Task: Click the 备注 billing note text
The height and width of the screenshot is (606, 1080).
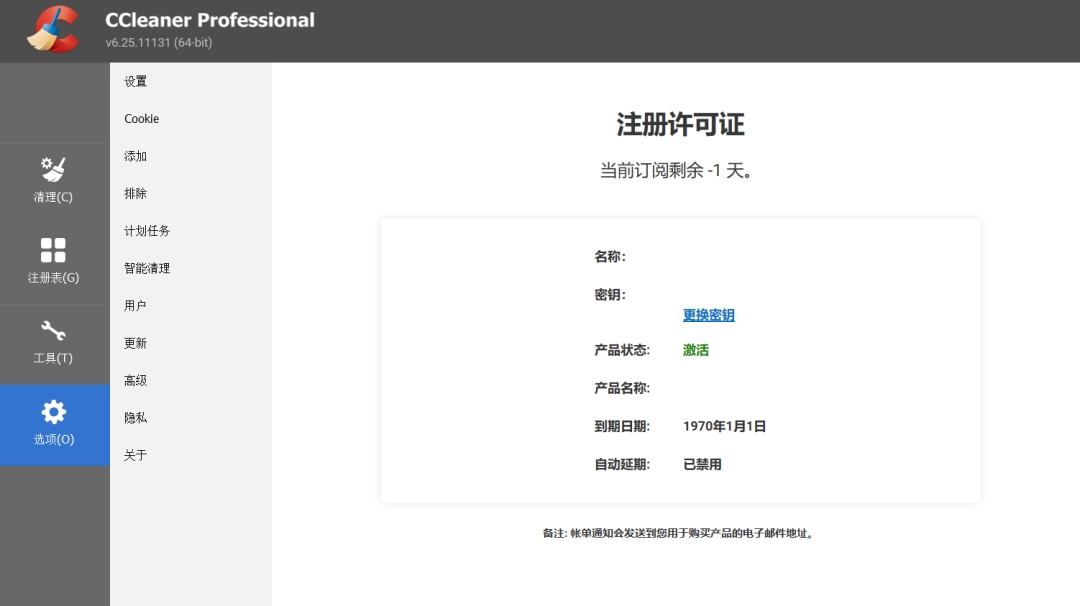Action: point(679,533)
